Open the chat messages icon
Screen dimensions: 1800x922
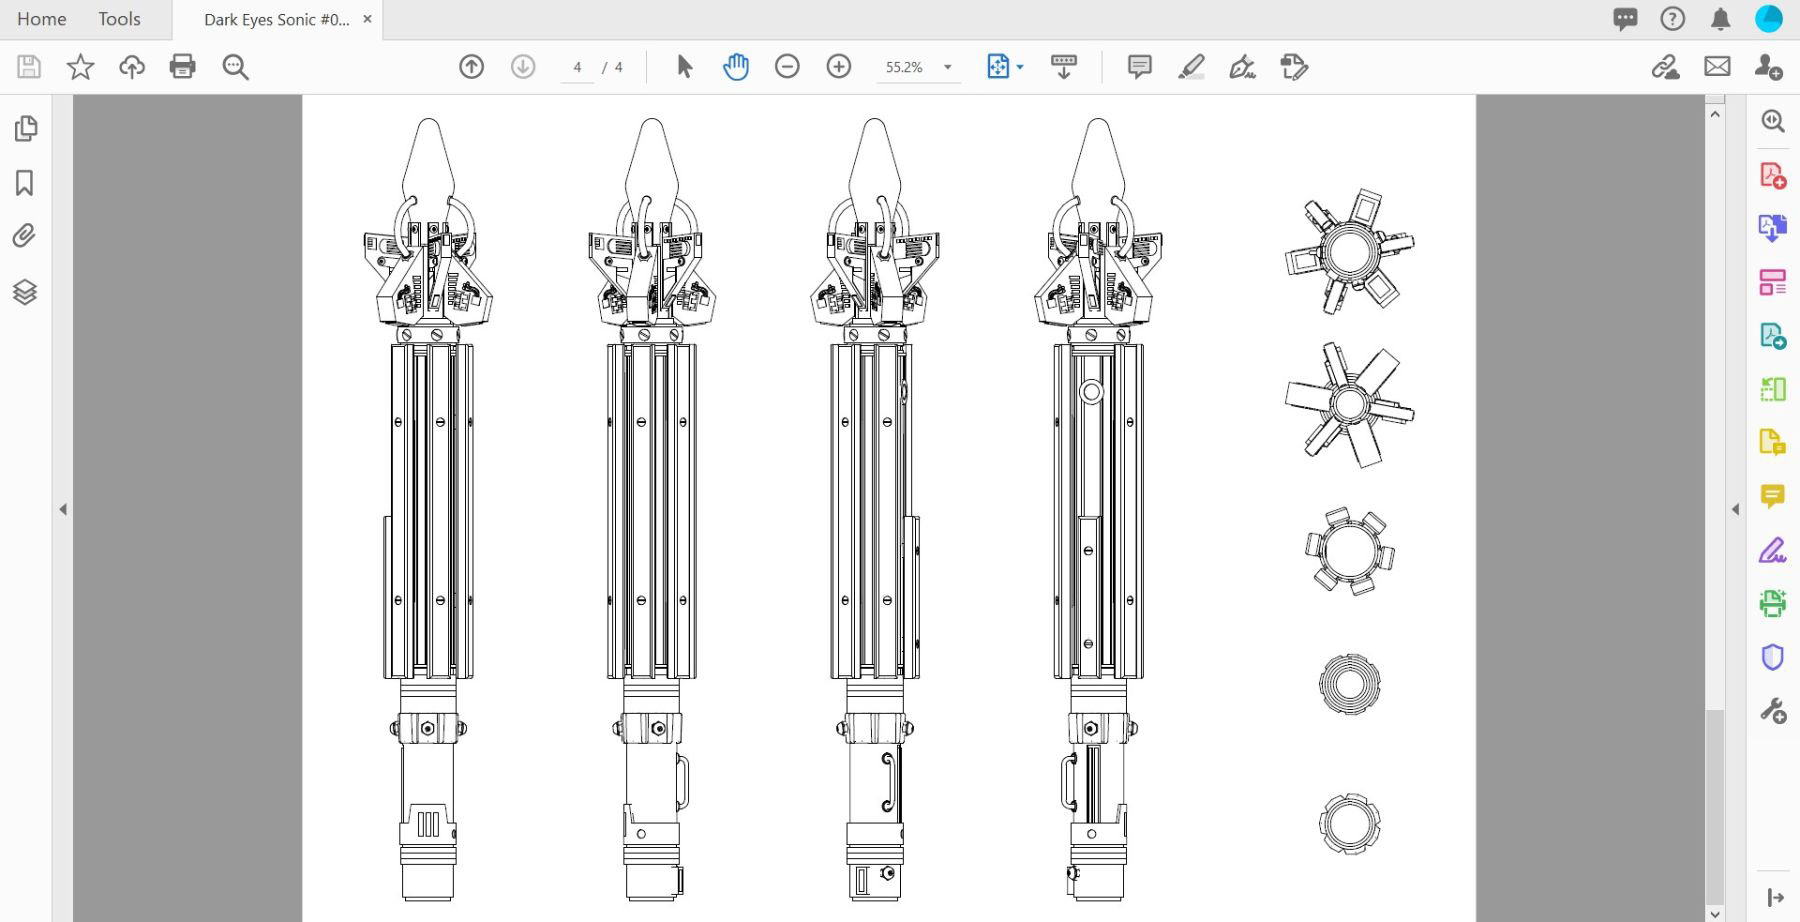(1626, 19)
